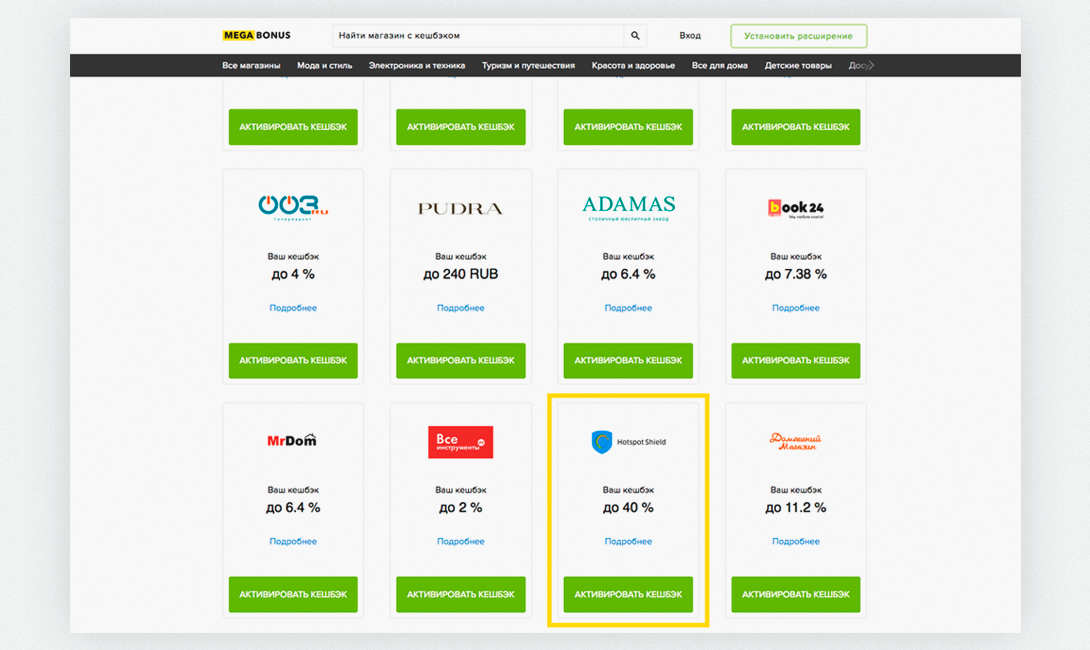Open the Все инструменты red logo

pos(460,442)
